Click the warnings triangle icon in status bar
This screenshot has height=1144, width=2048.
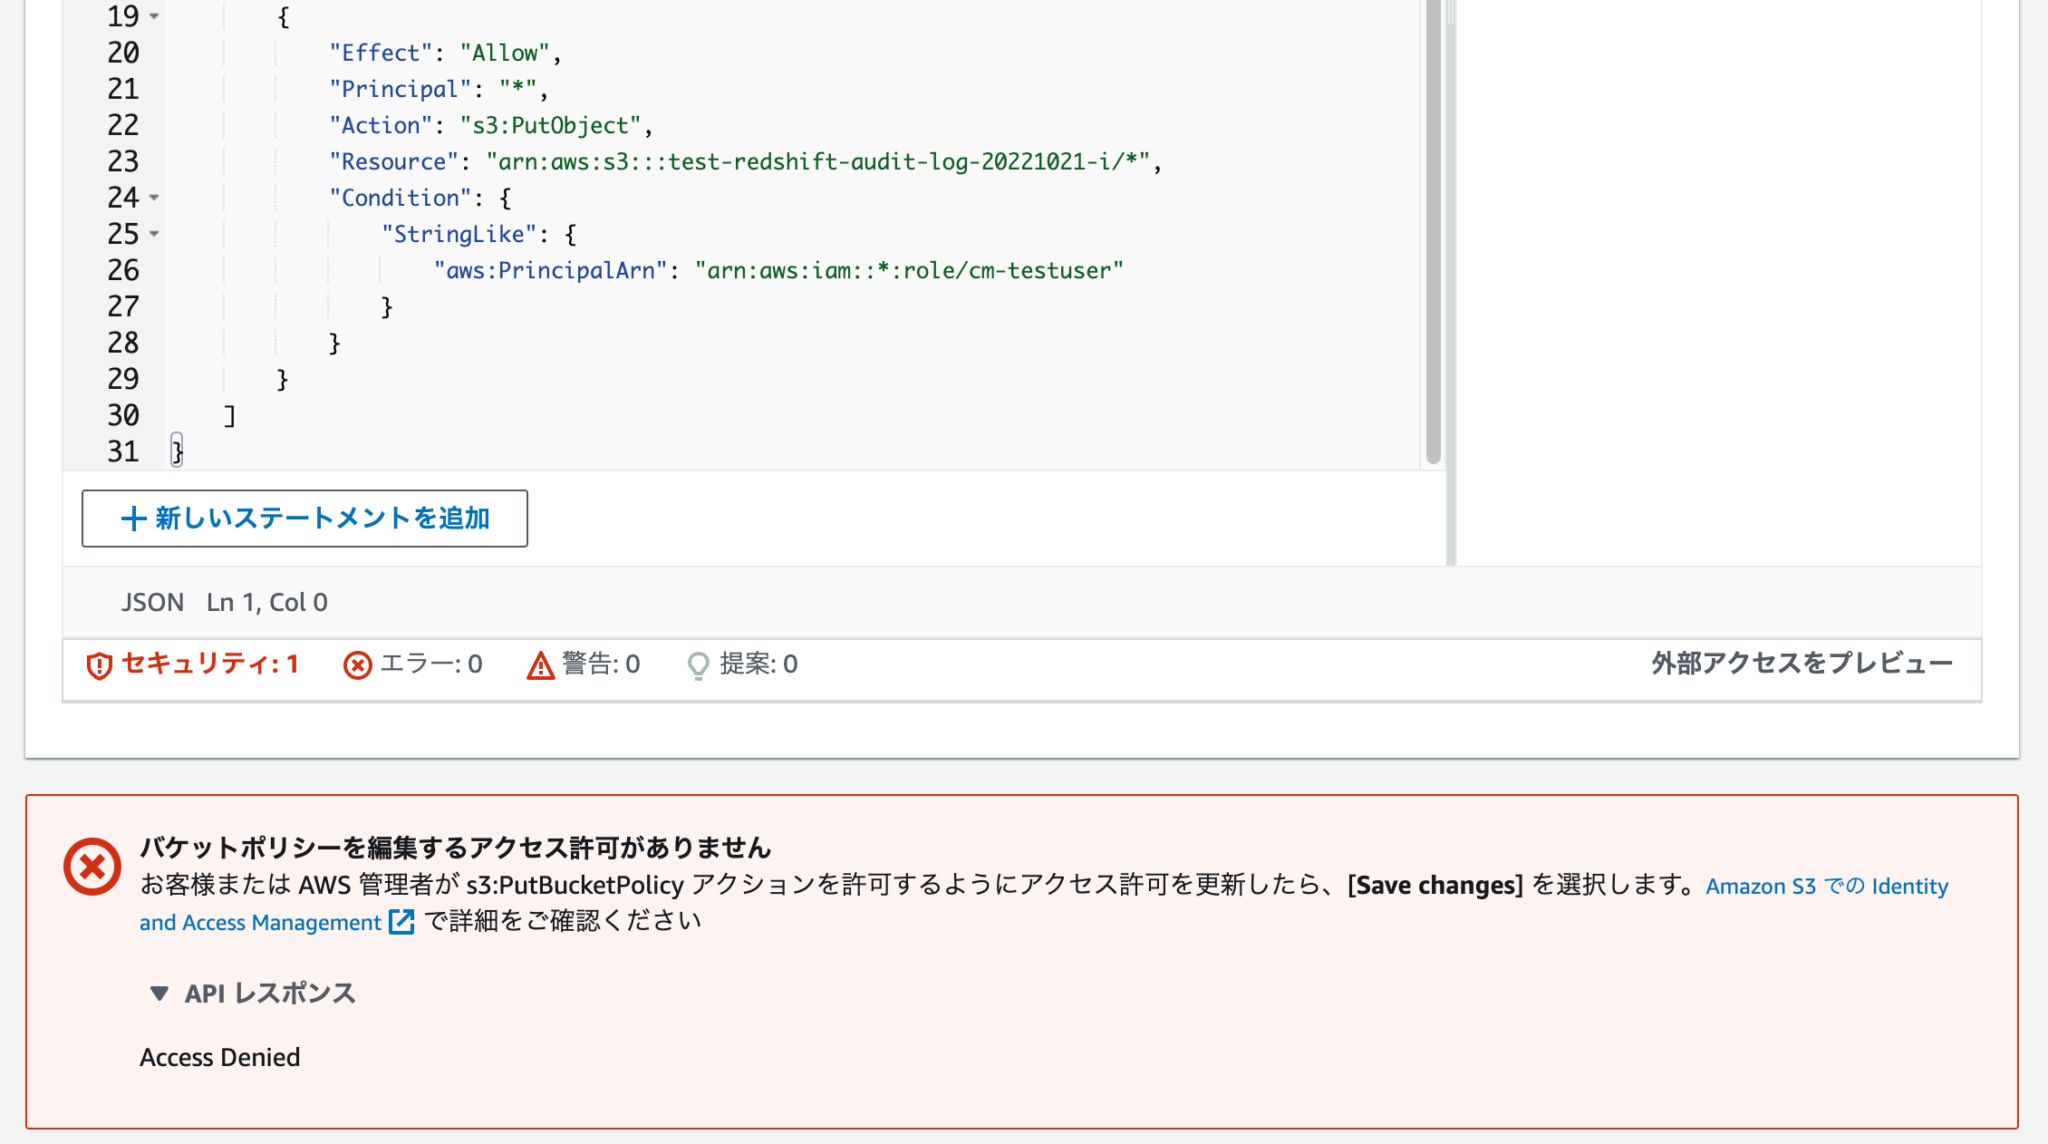click(540, 664)
